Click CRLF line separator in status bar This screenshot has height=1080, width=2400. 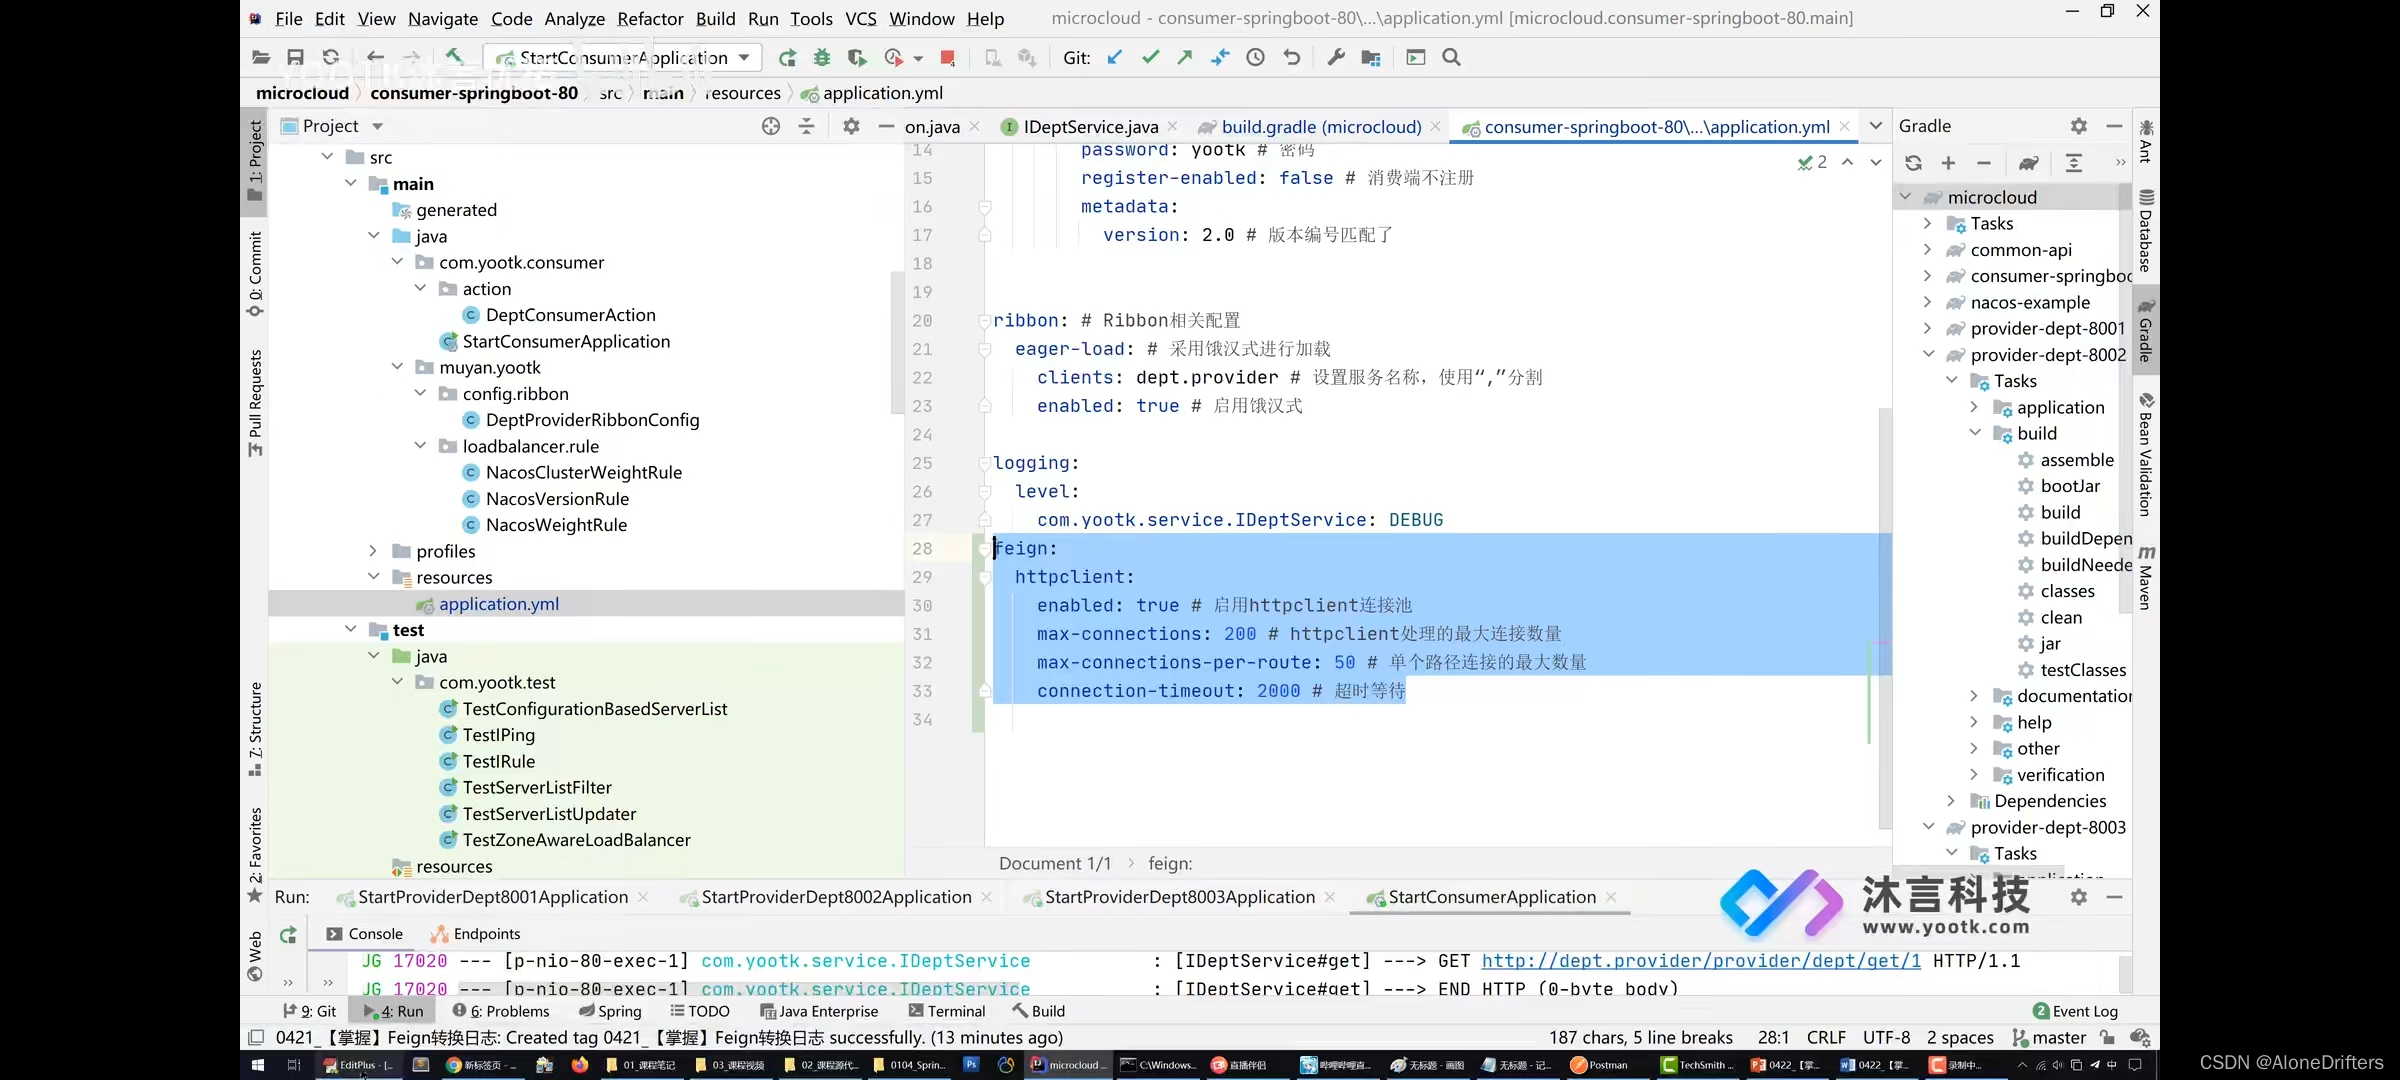pos(1826,1037)
